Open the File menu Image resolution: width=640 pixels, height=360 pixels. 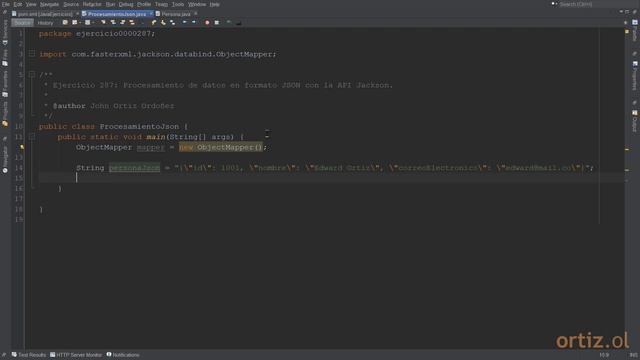click(6, 4)
